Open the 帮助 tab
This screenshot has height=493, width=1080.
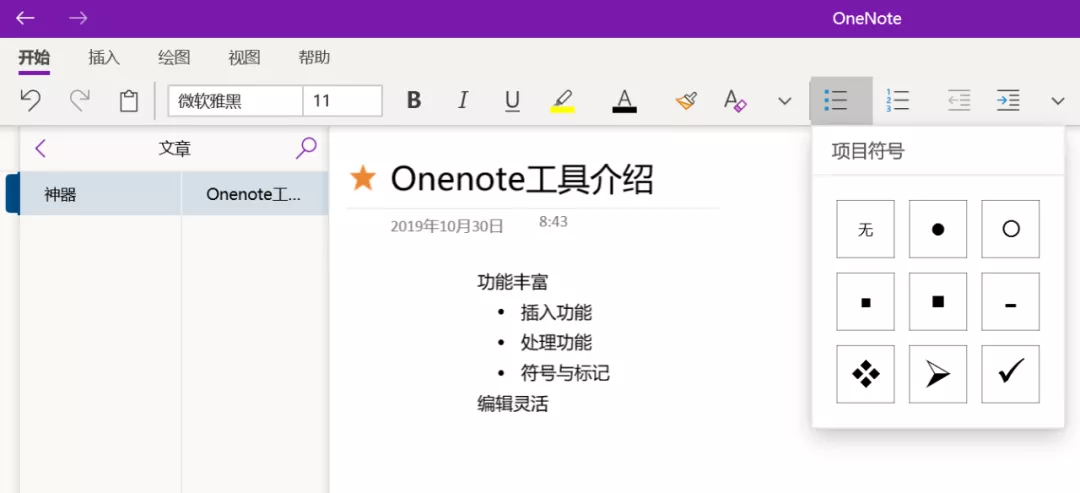pos(314,58)
